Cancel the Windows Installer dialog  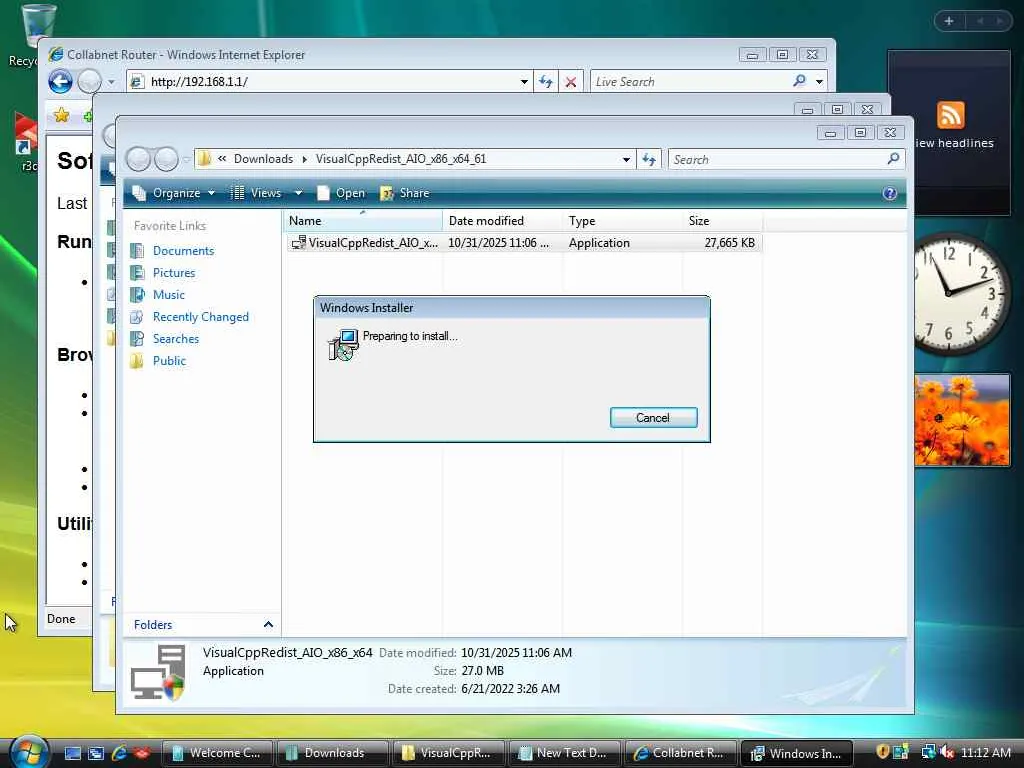coord(653,418)
